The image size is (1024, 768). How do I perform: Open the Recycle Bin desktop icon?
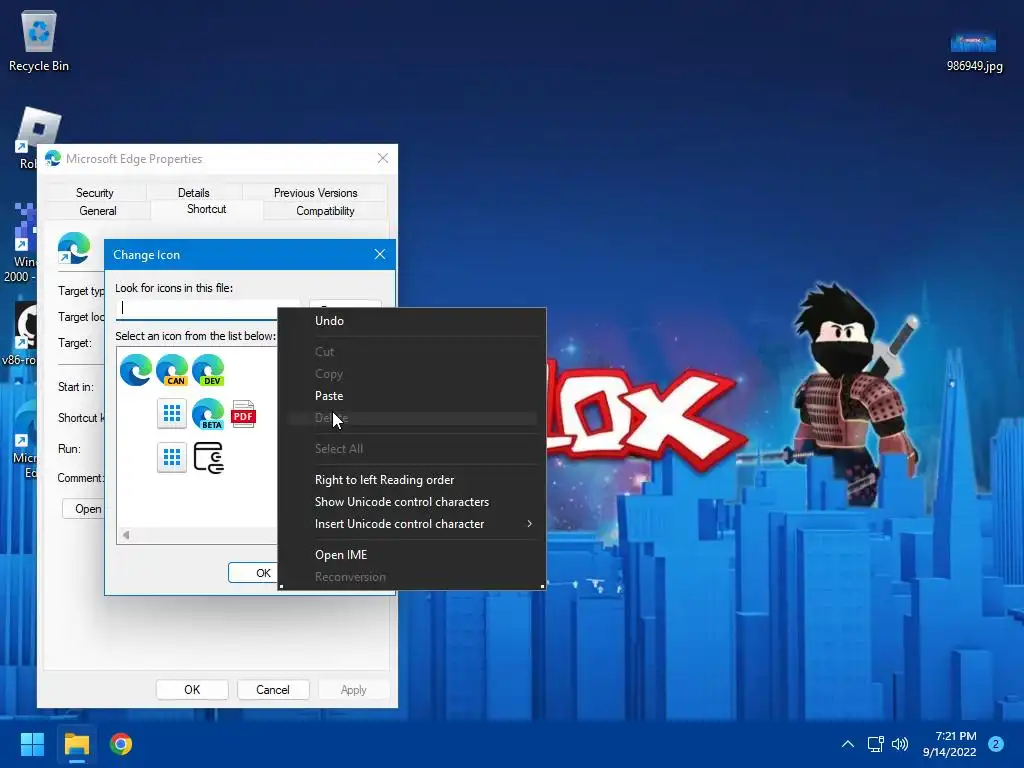[39, 40]
